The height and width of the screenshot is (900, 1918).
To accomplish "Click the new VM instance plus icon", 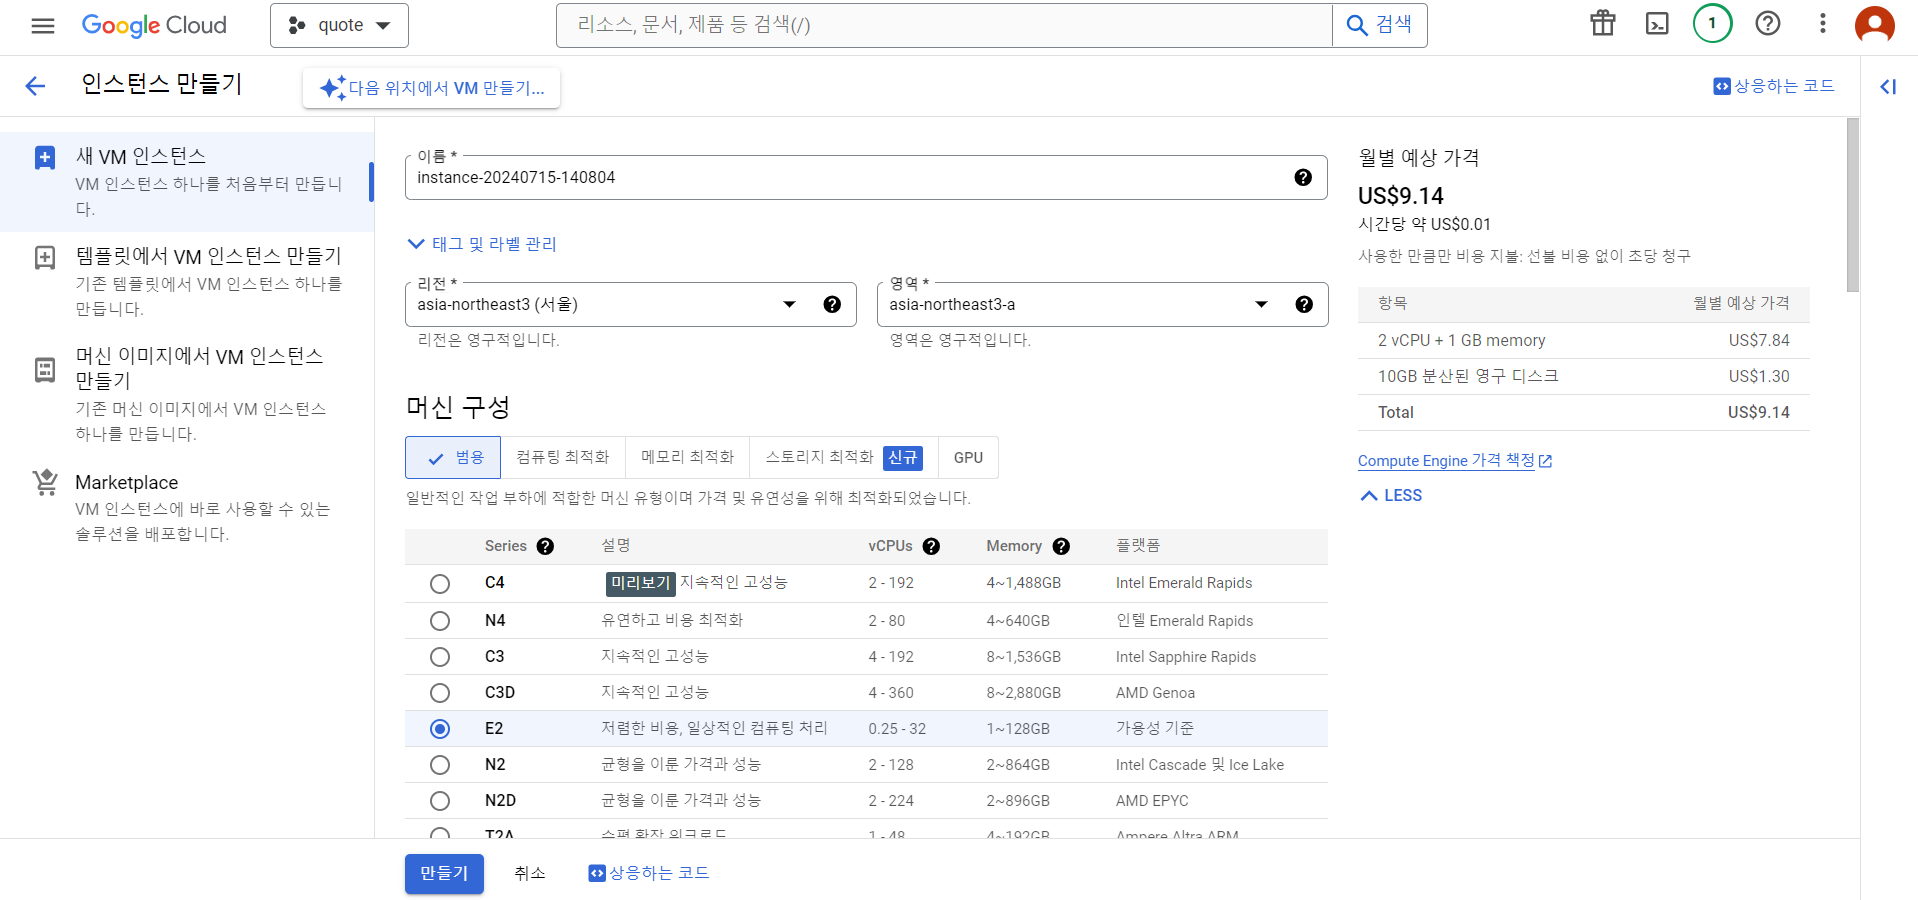I will (x=45, y=158).
